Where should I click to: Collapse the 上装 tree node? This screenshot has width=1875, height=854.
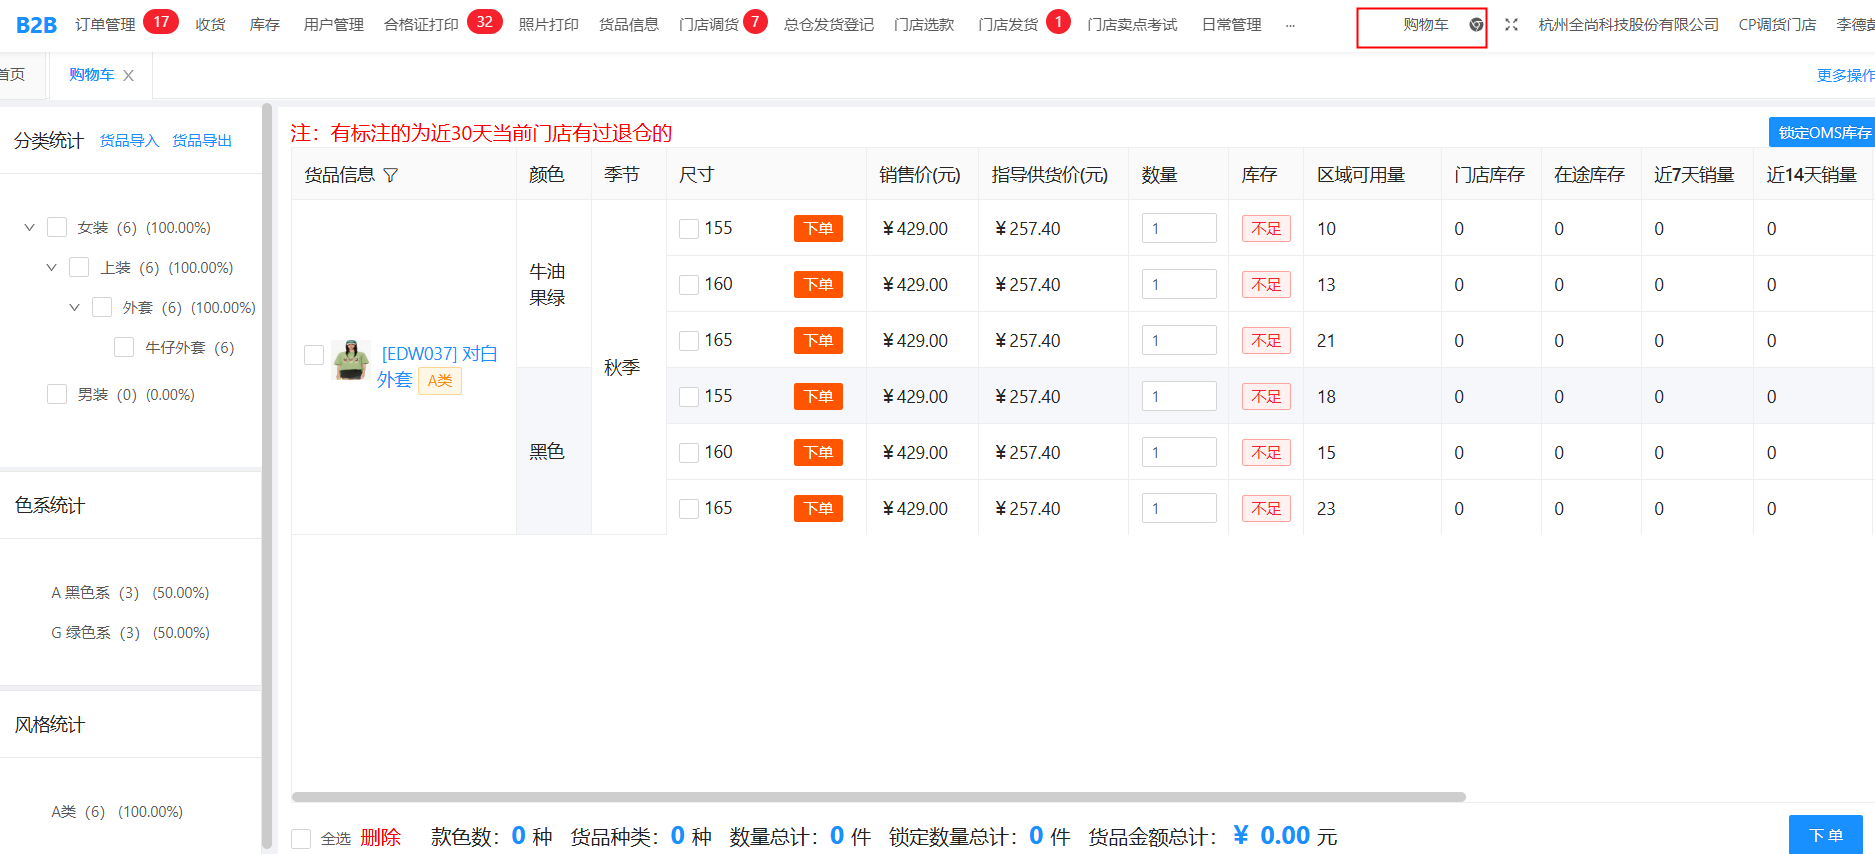tap(51, 268)
